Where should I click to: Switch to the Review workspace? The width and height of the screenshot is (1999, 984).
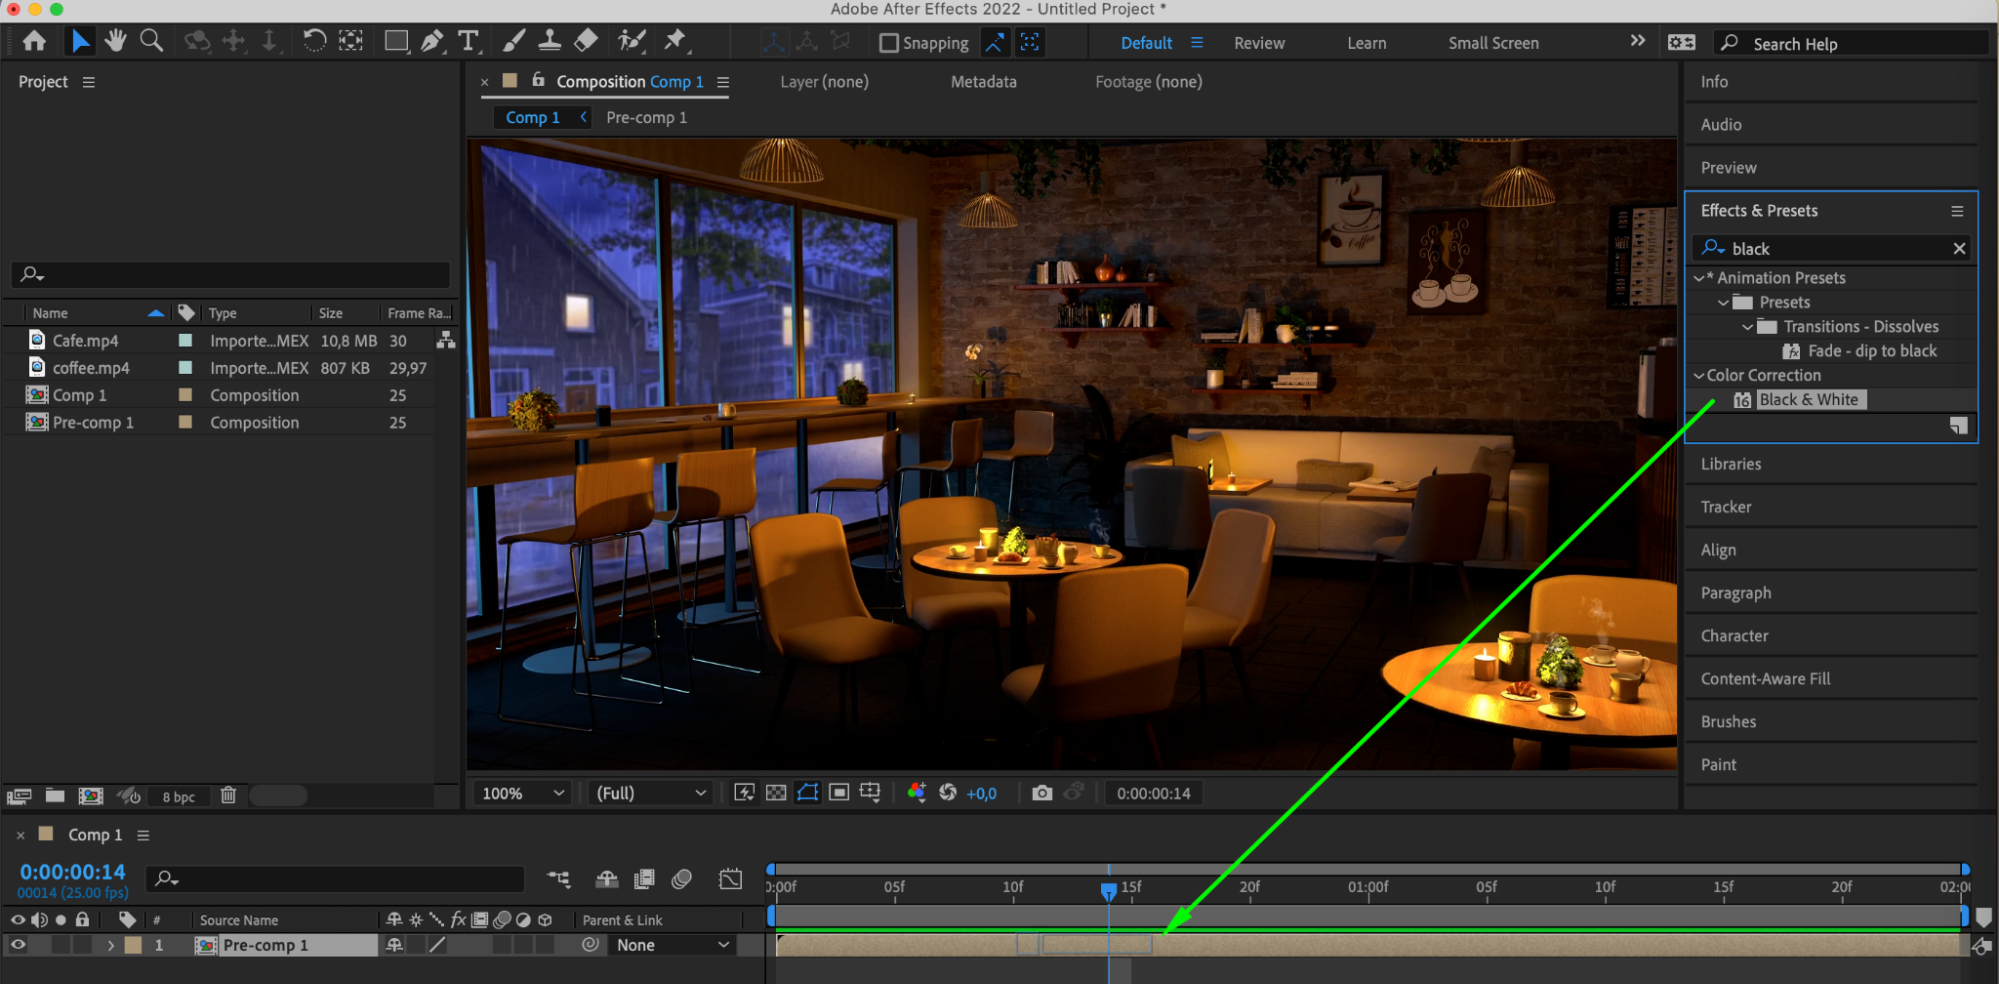coord(1259,43)
